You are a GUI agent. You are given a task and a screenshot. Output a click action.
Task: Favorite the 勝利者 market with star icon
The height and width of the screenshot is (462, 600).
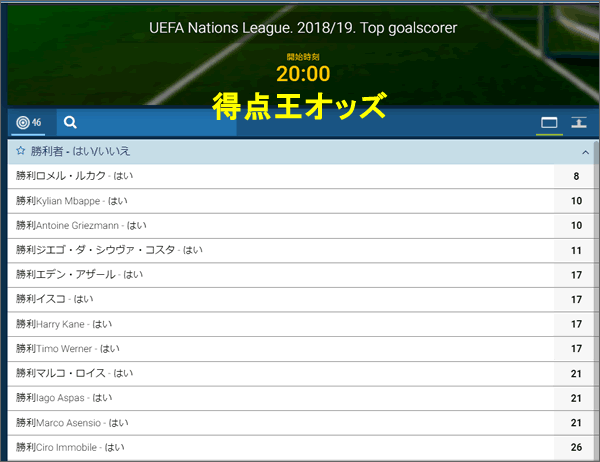(x=21, y=151)
